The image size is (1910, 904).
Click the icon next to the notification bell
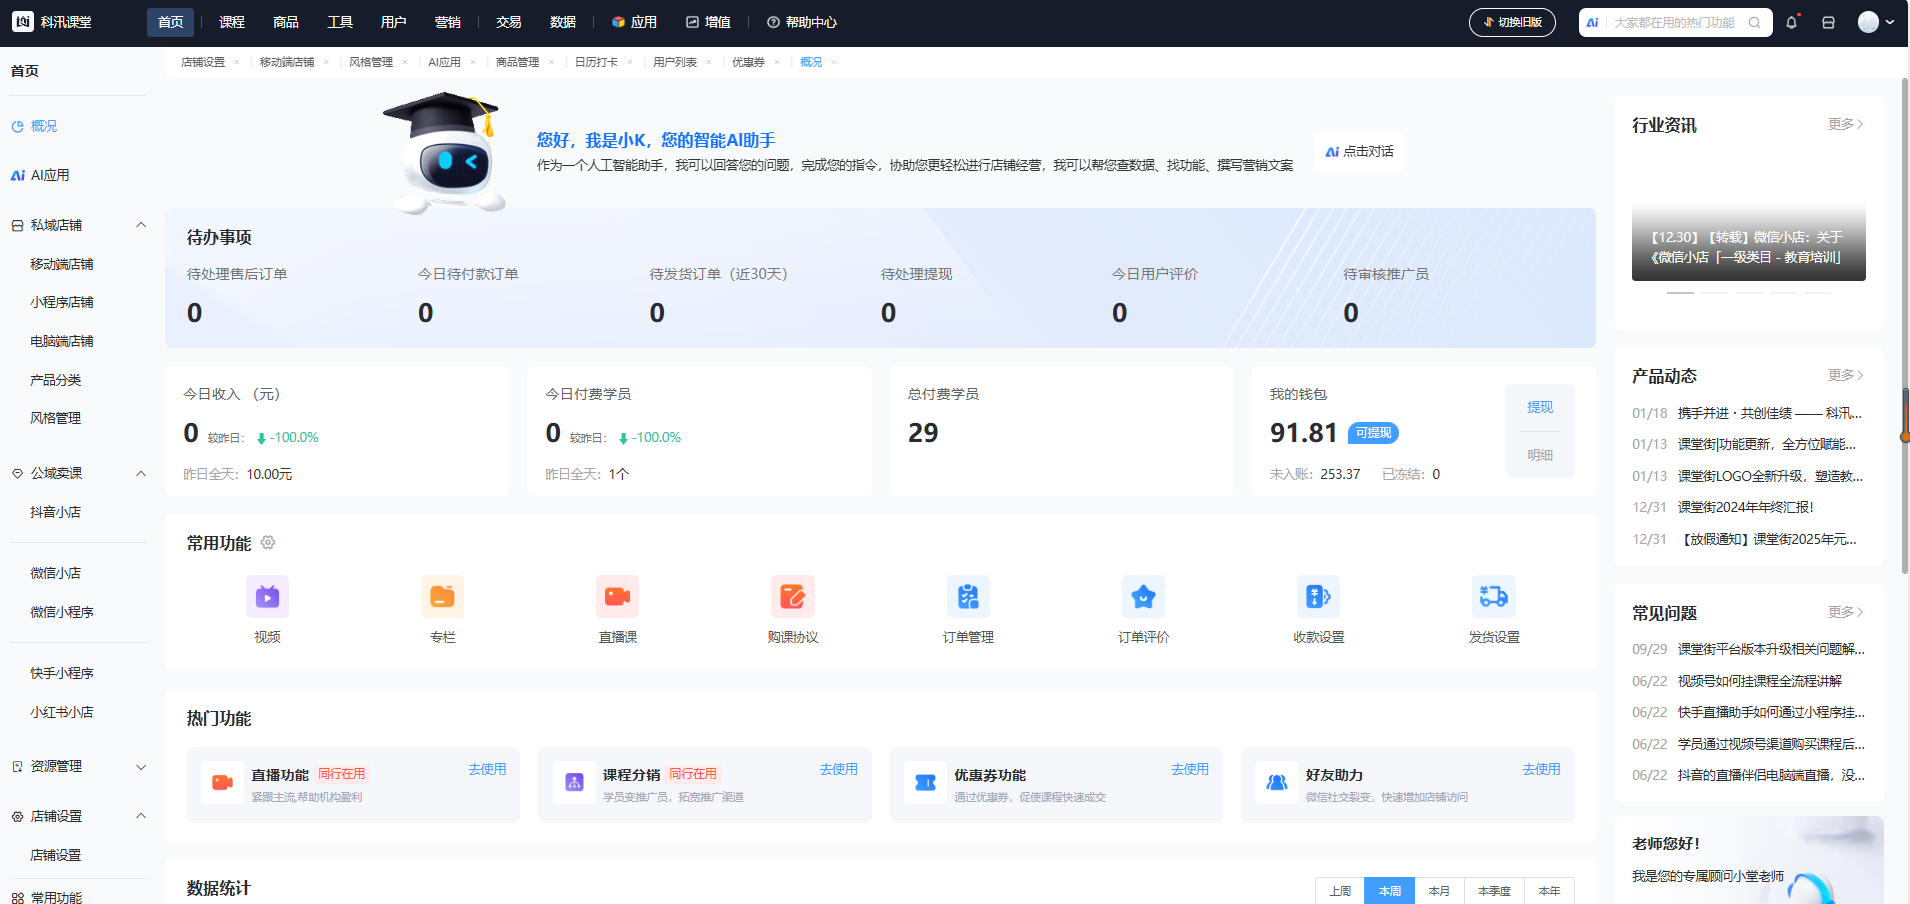click(x=1828, y=22)
